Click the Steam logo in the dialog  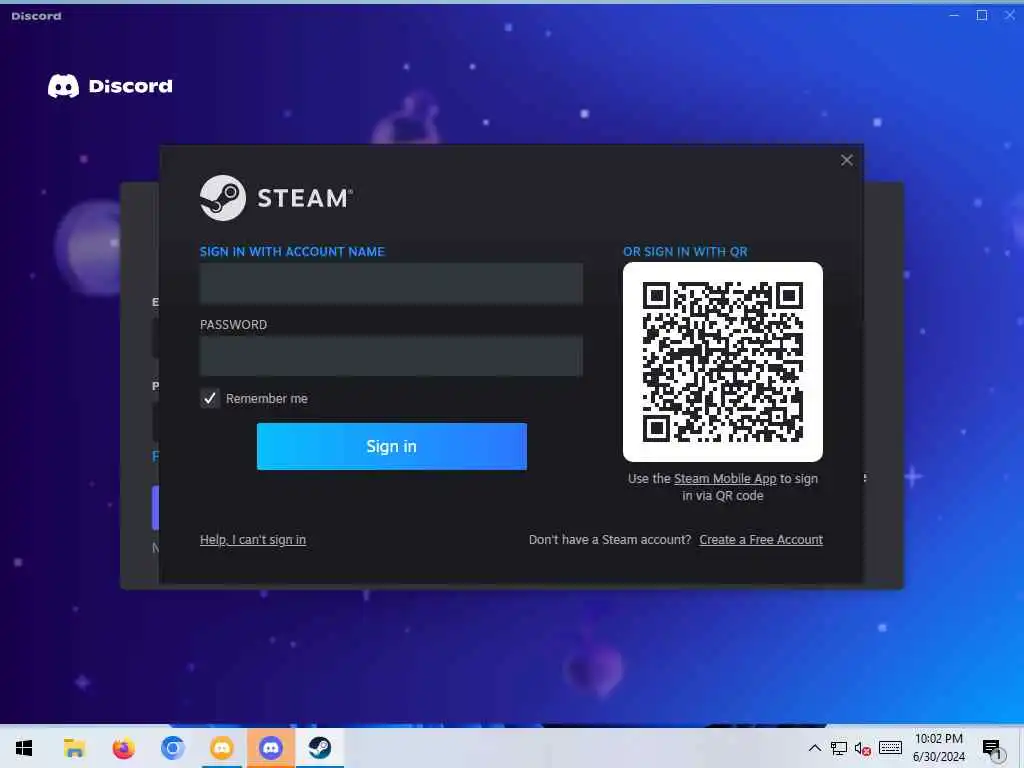point(276,198)
